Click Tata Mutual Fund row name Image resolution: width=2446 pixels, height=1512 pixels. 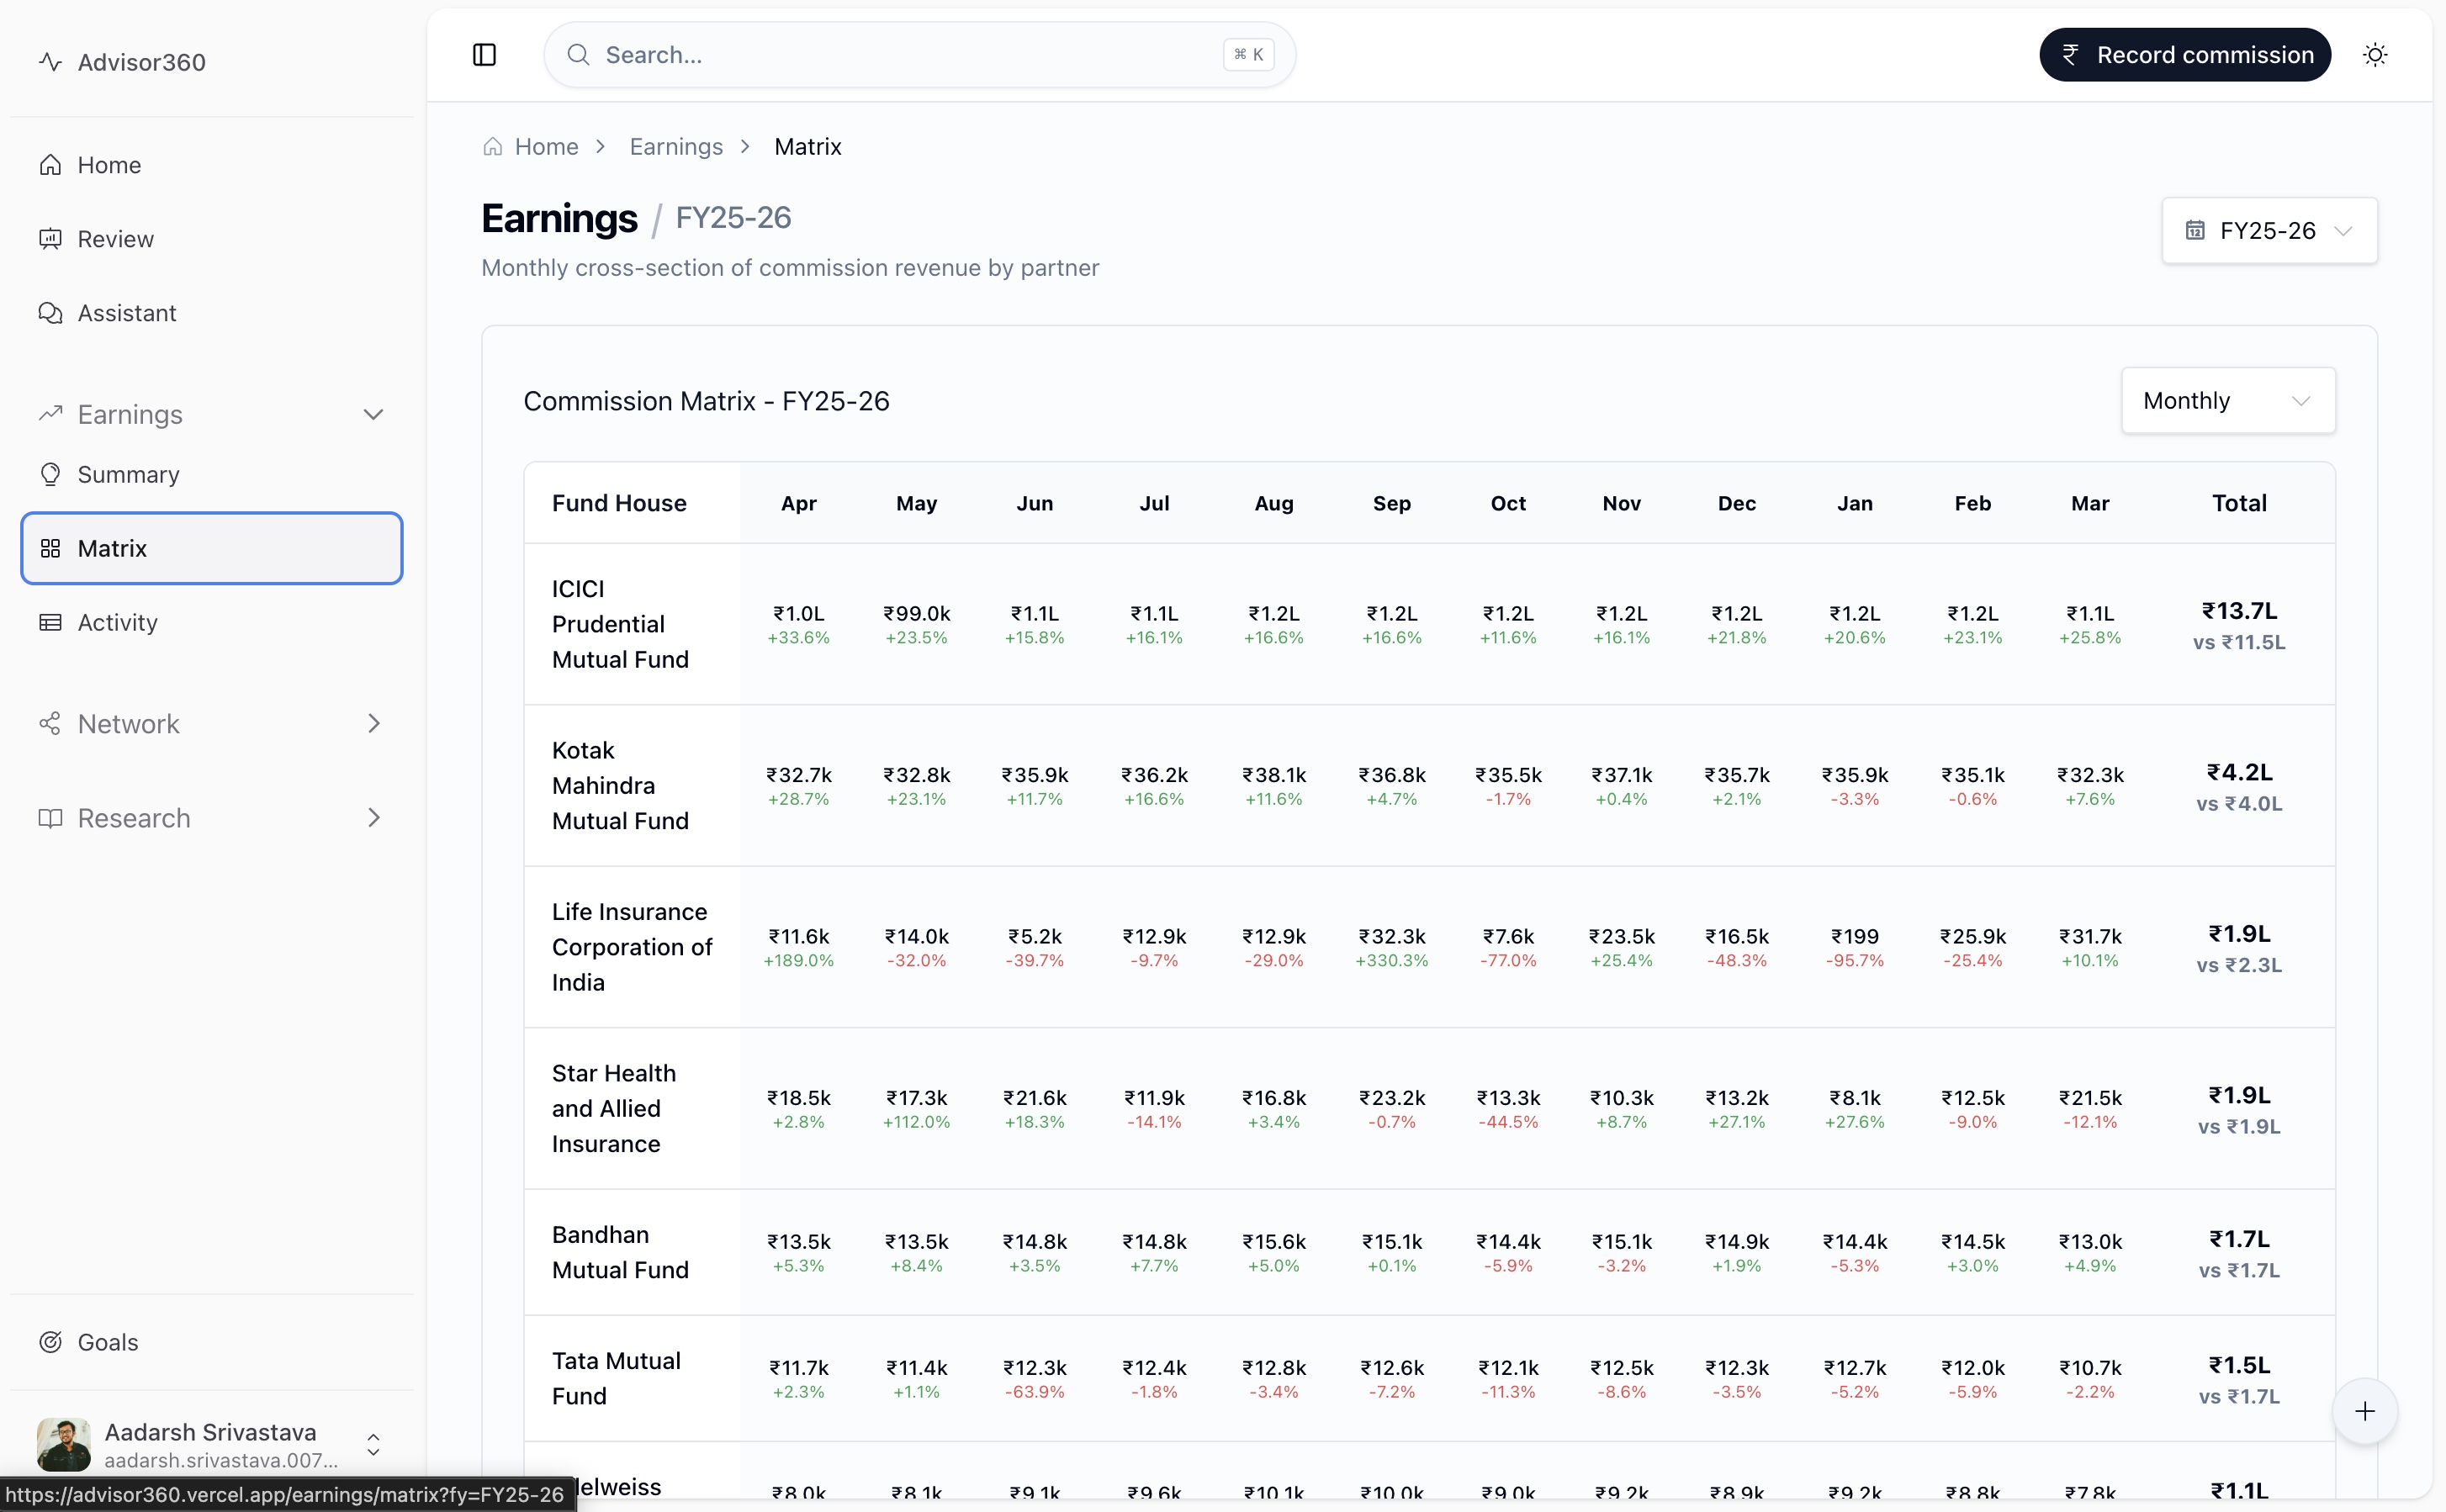[616, 1378]
